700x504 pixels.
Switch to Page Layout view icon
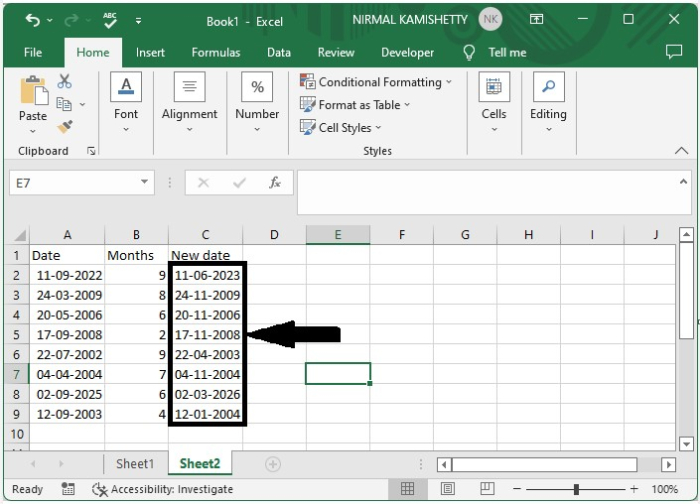(x=448, y=489)
